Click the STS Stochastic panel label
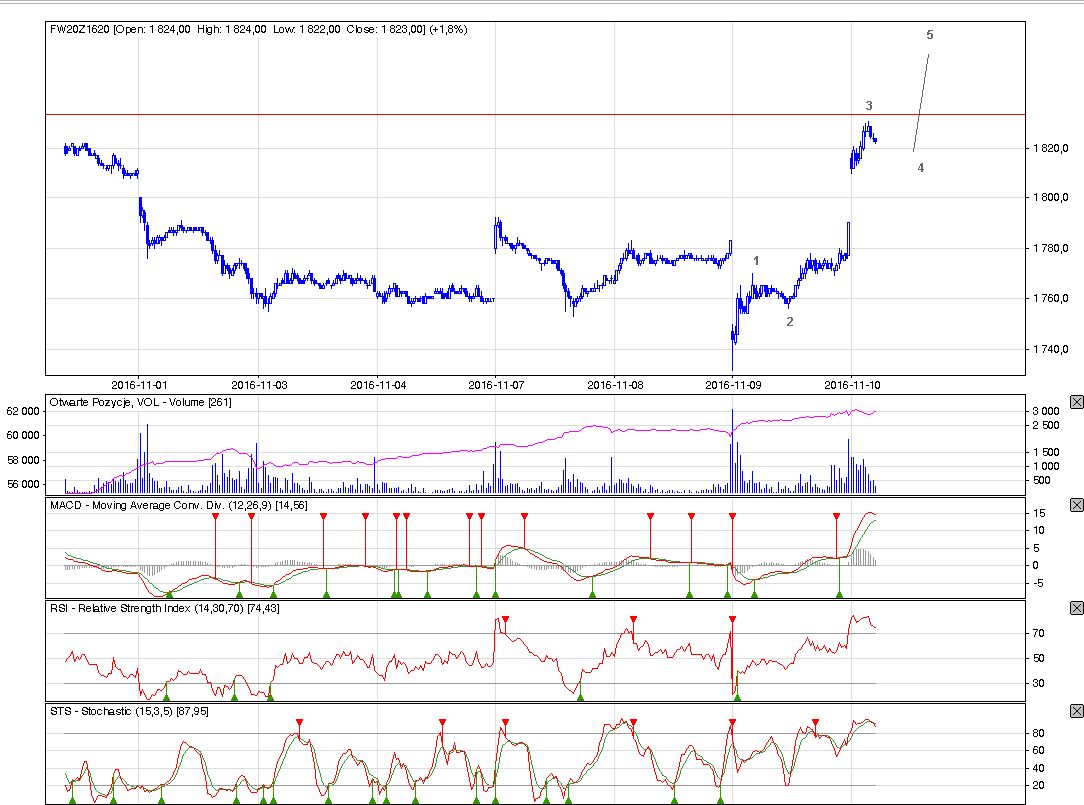The width and height of the screenshot is (1084, 805). [x=129, y=711]
